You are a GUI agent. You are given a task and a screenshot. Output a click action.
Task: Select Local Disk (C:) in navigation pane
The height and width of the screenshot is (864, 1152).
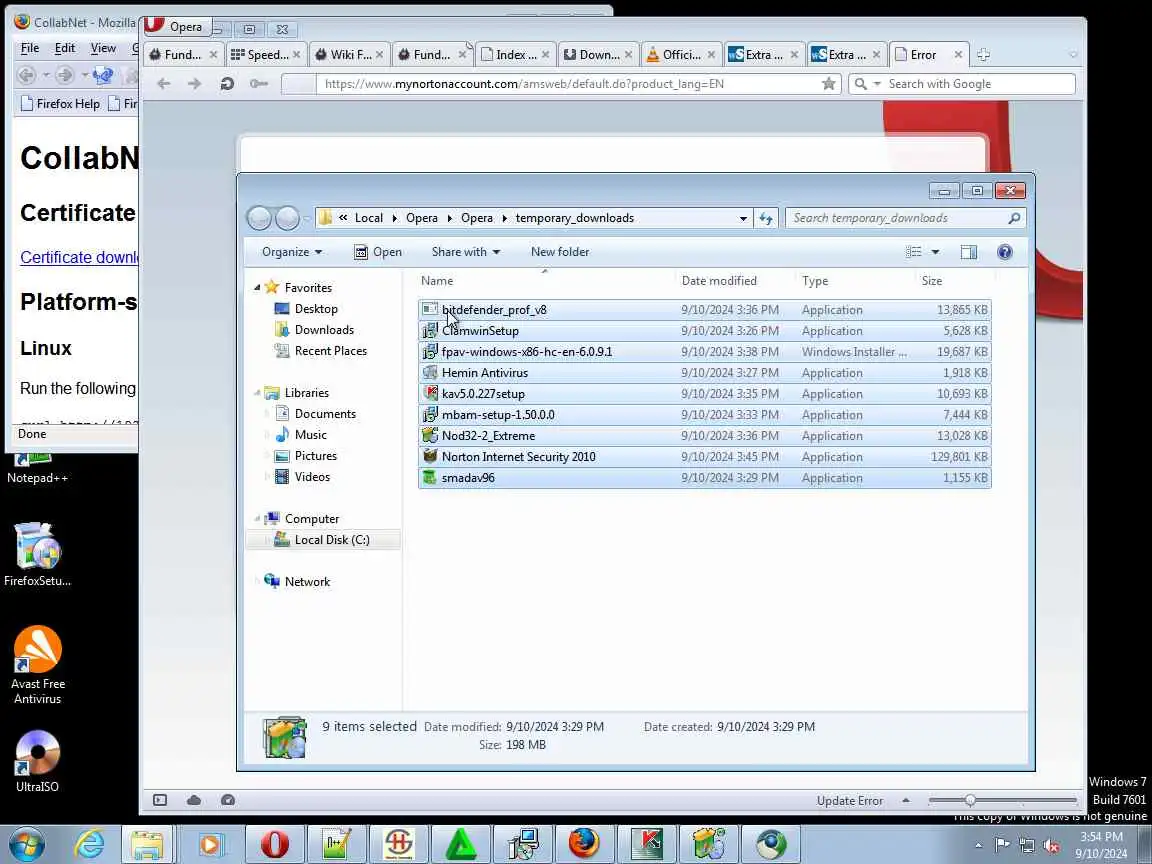(323, 540)
